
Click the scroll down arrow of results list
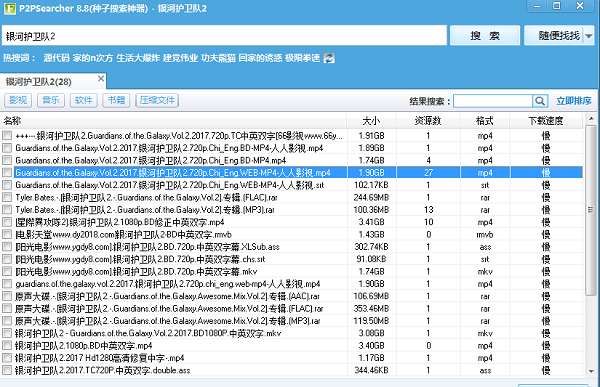point(591,371)
